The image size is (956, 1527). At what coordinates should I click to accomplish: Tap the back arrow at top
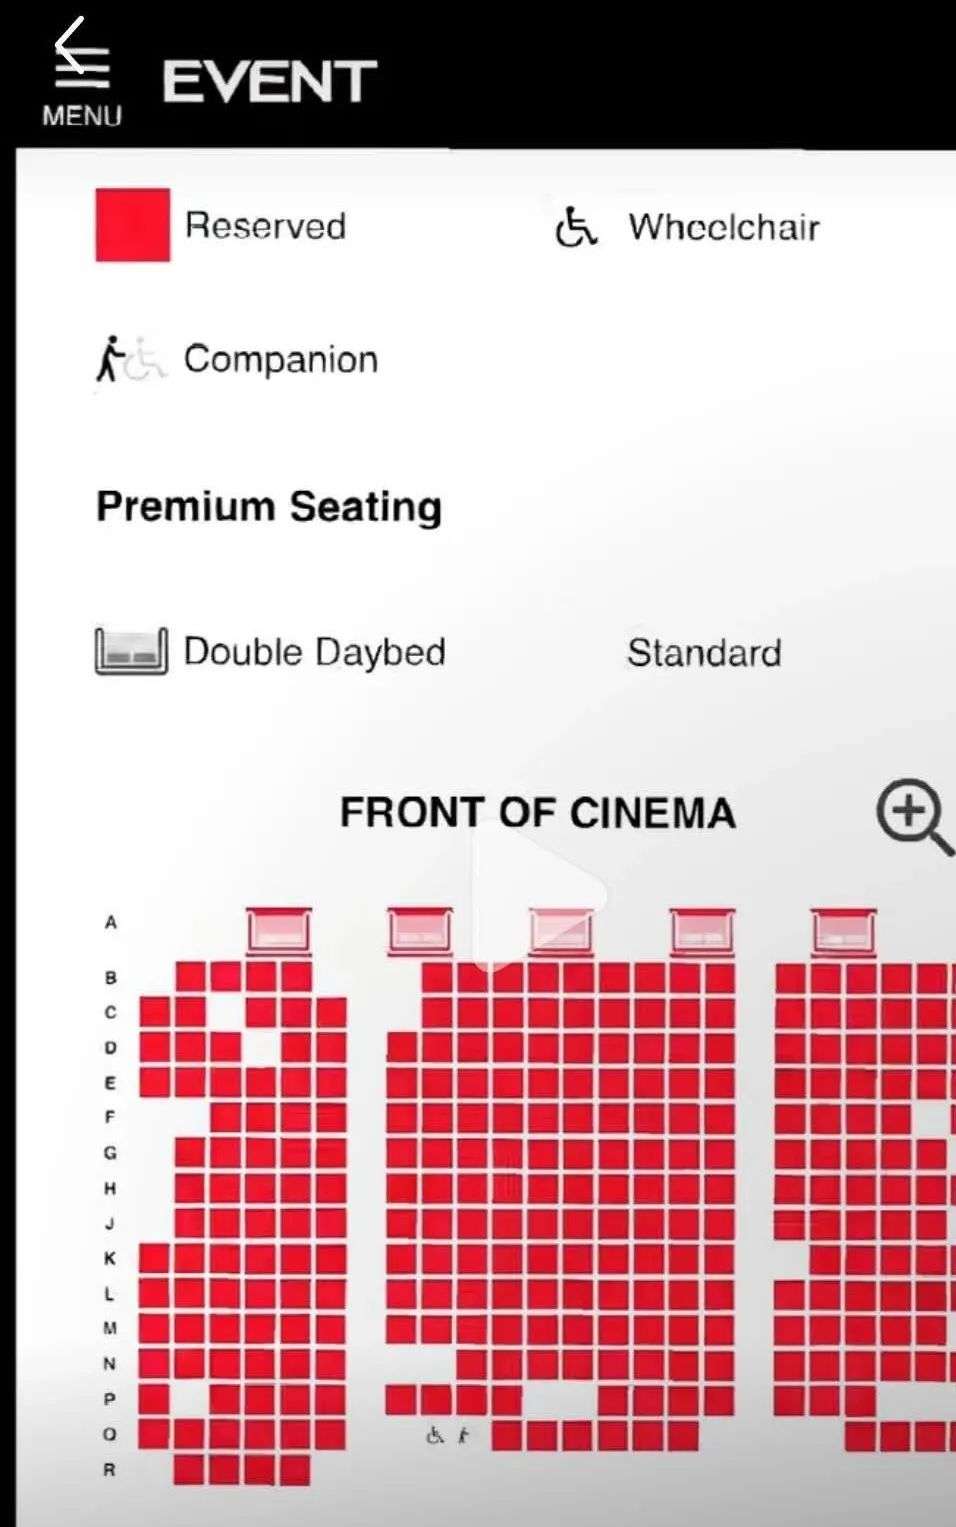[68, 40]
